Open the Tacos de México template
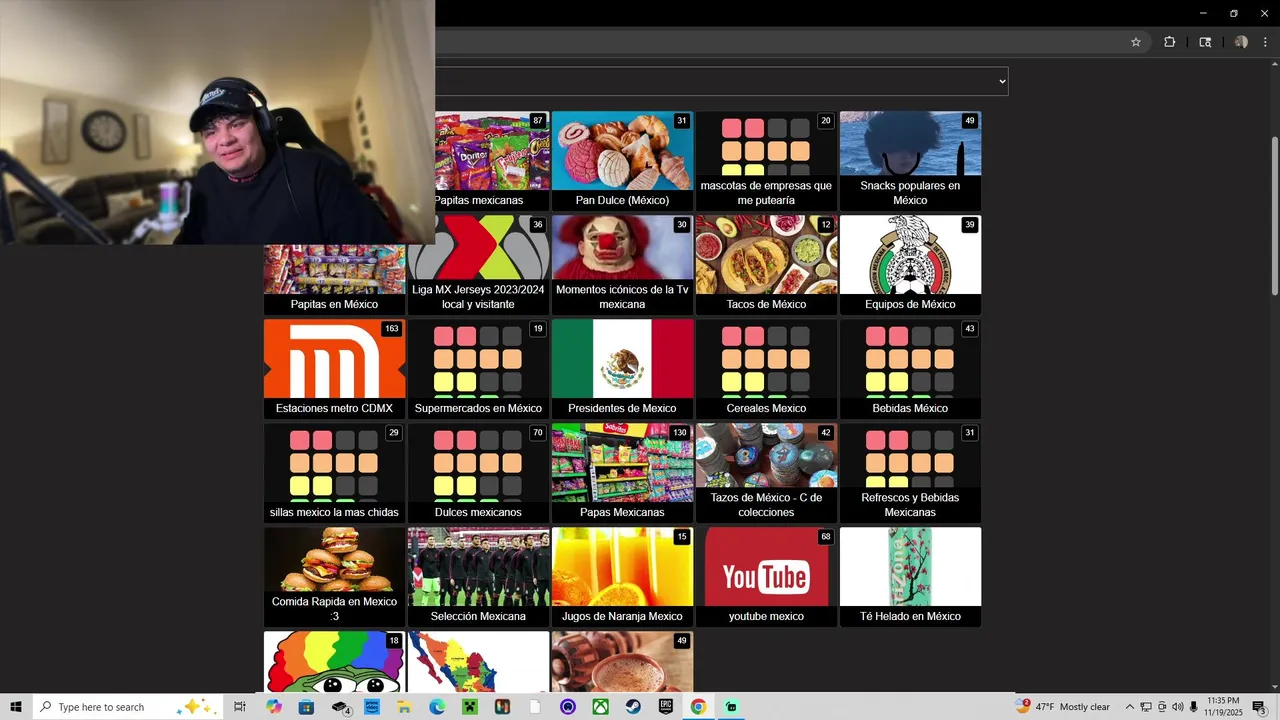Viewport: 1280px width, 720px height. click(766, 264)
